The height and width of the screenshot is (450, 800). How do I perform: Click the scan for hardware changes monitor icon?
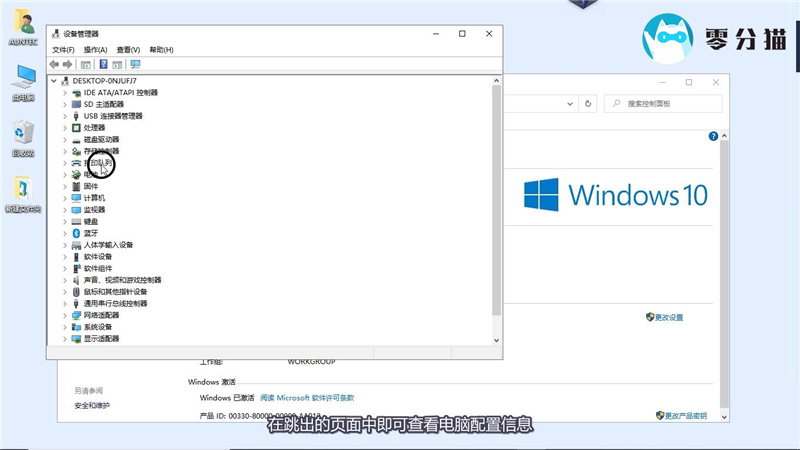click(x=135, y=64)
